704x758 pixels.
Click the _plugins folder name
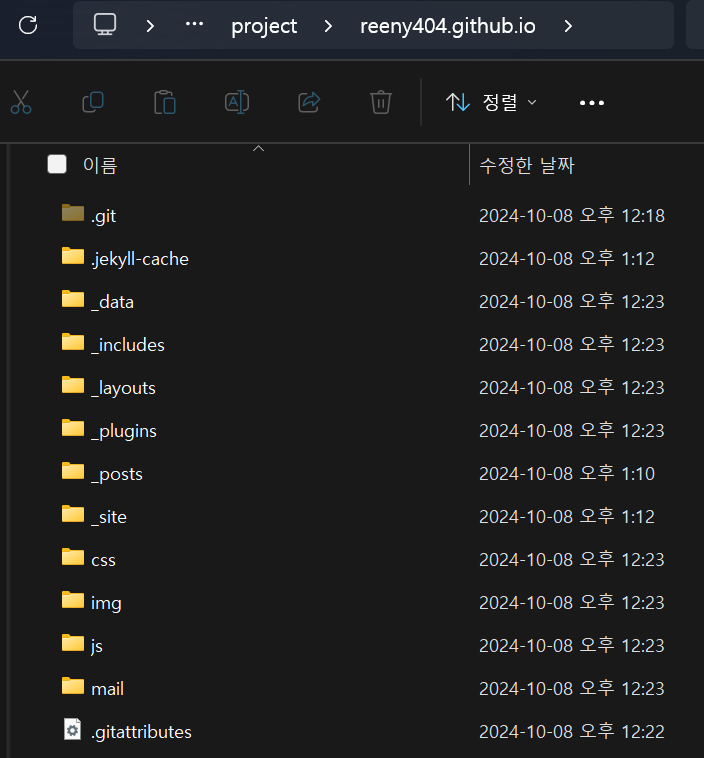coord(124,431)
